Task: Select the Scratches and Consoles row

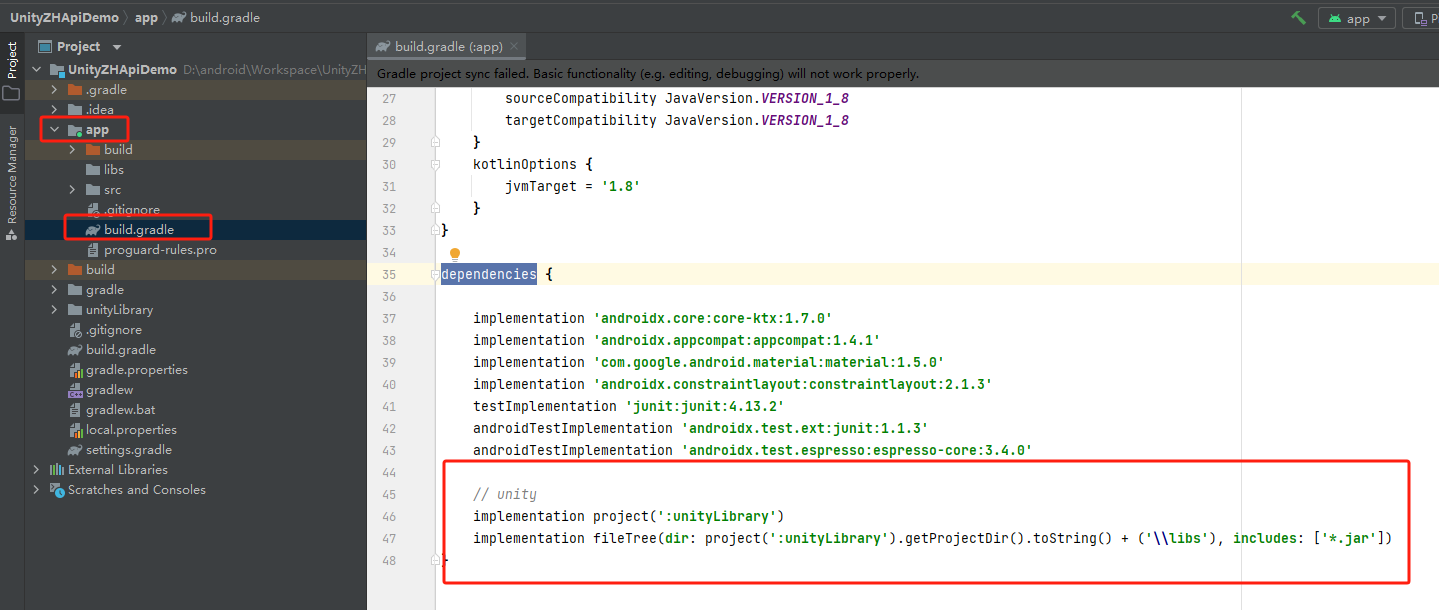Action: [x=196, y=490]
